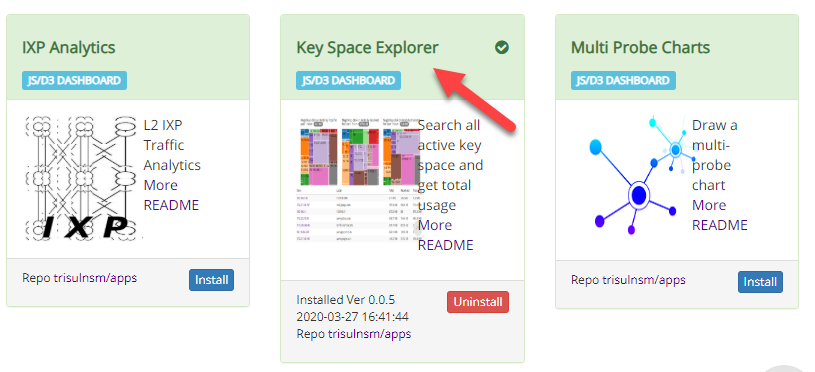Open trisulnsm/apps repo link under Key Space Explorer

coord(370,334)
